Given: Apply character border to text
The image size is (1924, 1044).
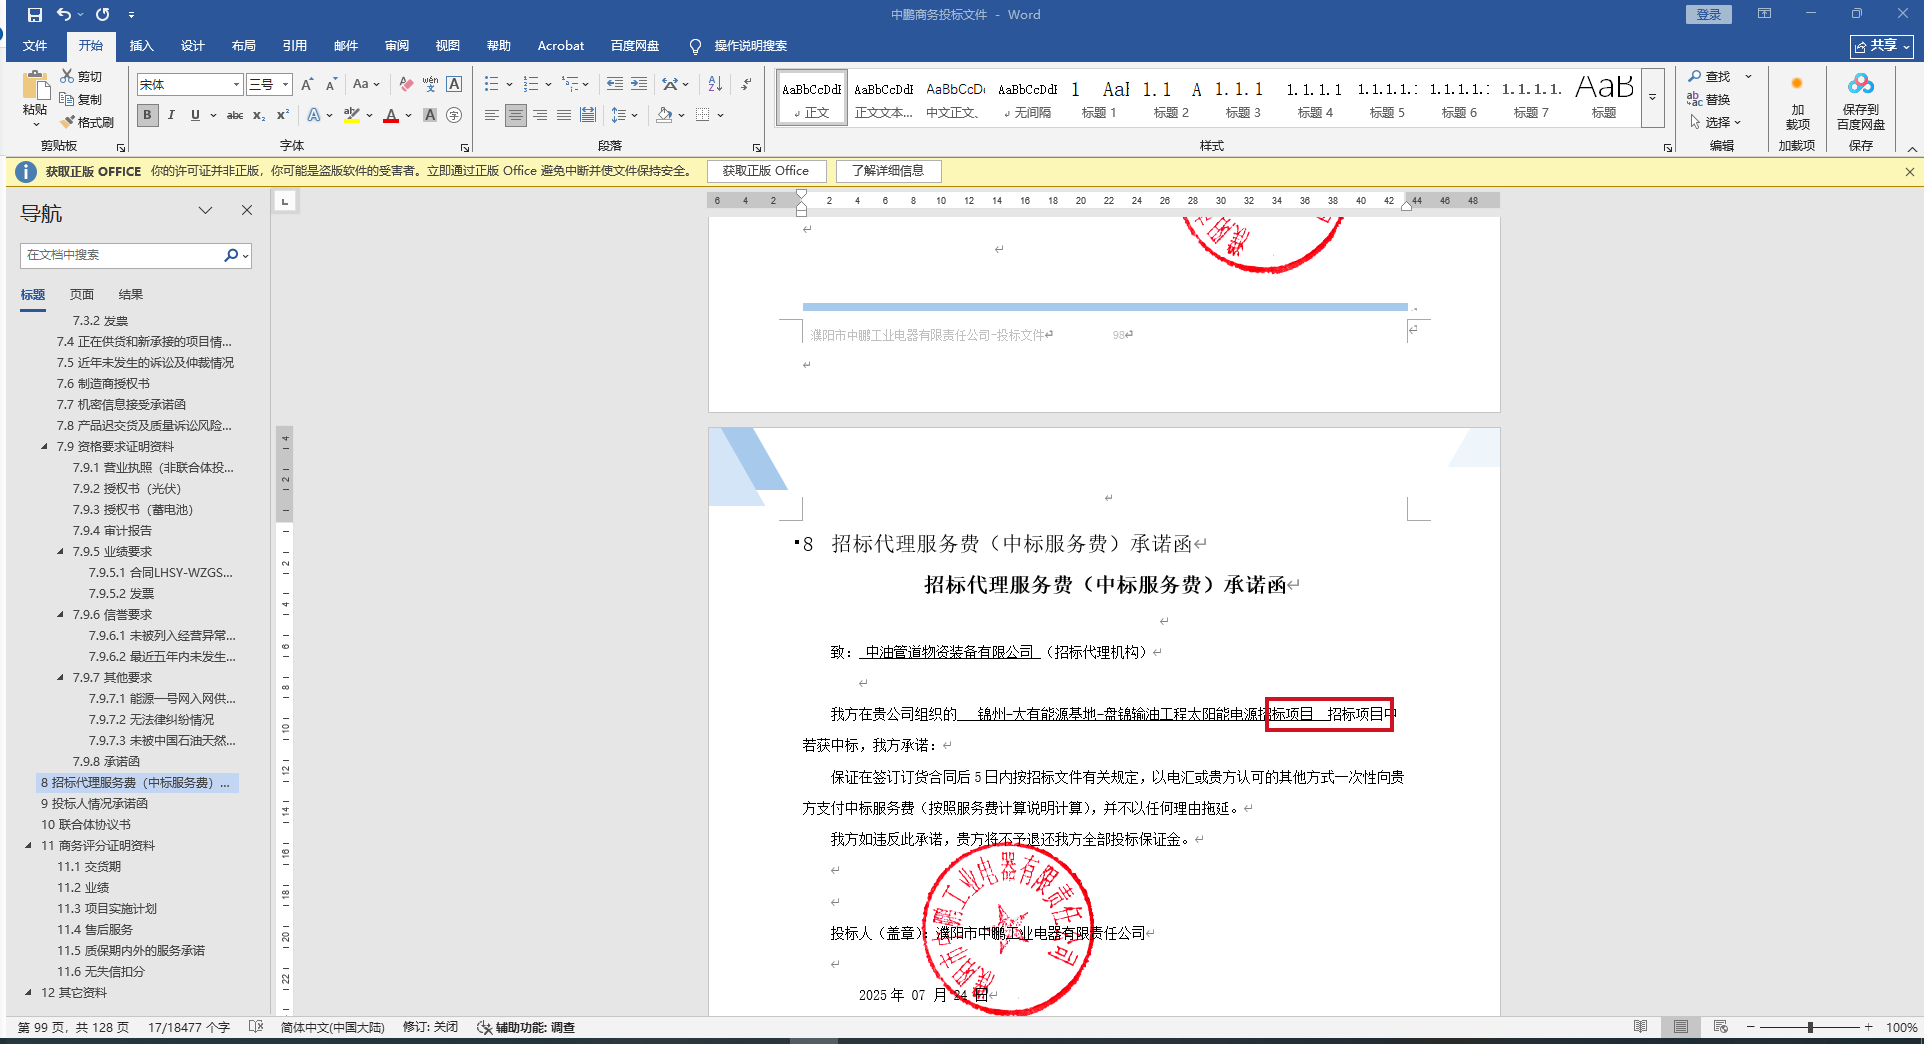Looking at the screenshot, I should 454,85.
